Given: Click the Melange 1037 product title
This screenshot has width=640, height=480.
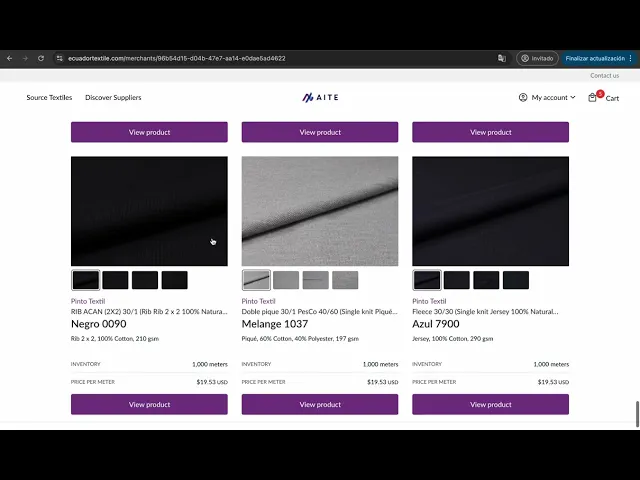Looking at the screenshot, I should pyautogui.click(x=275, y=324).
